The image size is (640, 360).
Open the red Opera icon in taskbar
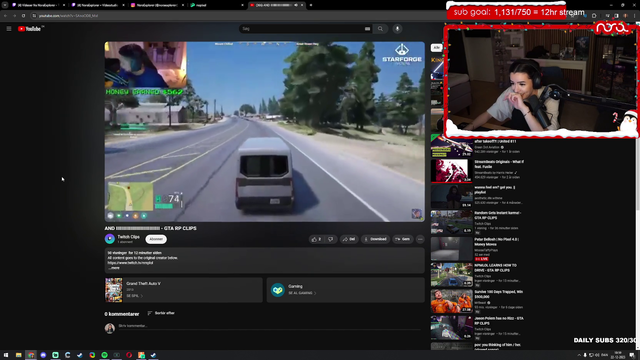129,355
